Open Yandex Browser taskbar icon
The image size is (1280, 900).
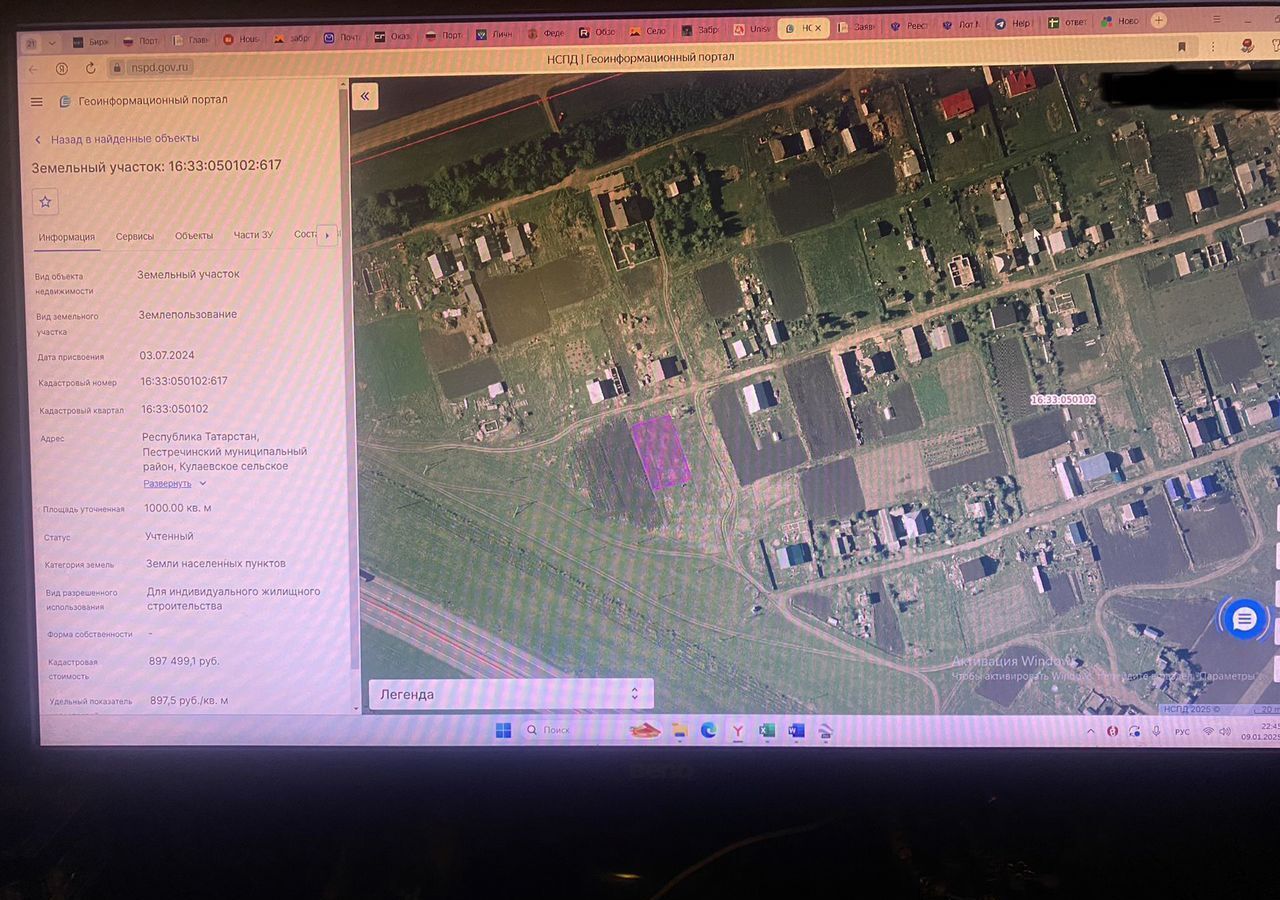(x=738, y=731)
